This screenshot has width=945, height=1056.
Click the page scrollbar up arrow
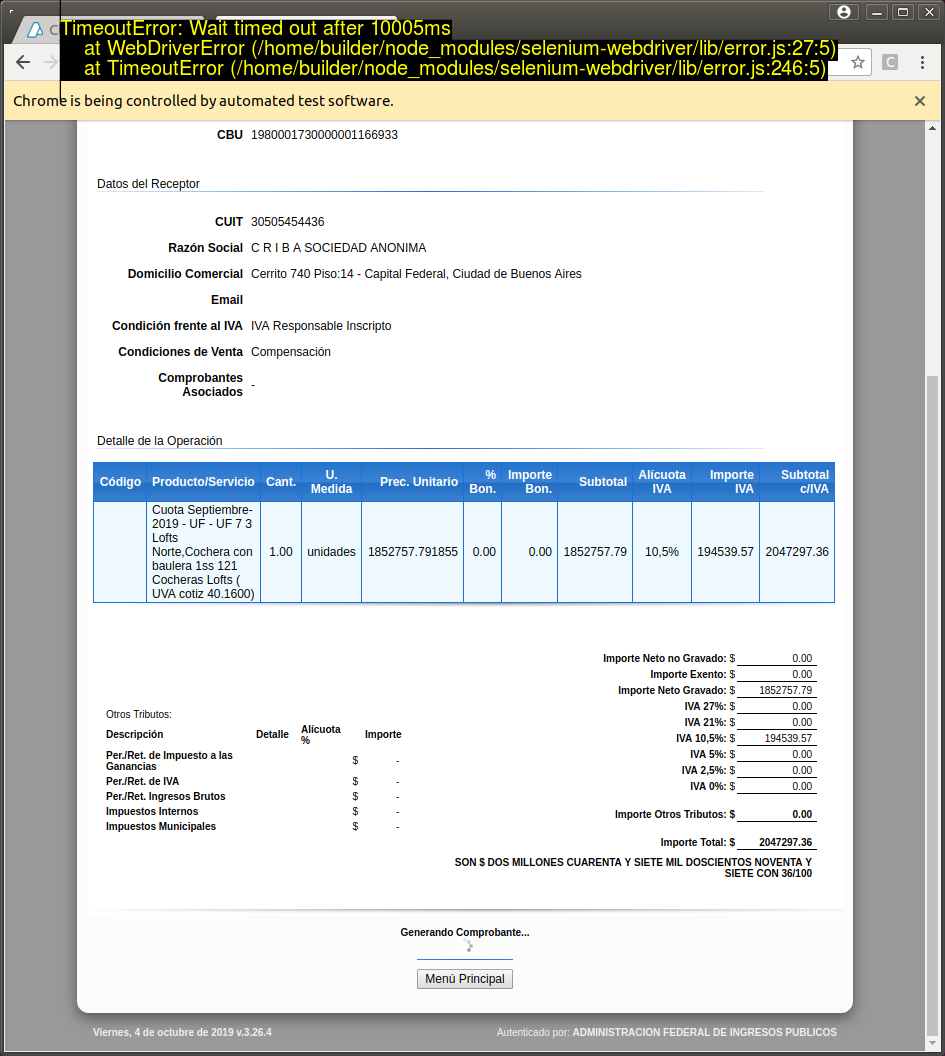click(932, 128)
